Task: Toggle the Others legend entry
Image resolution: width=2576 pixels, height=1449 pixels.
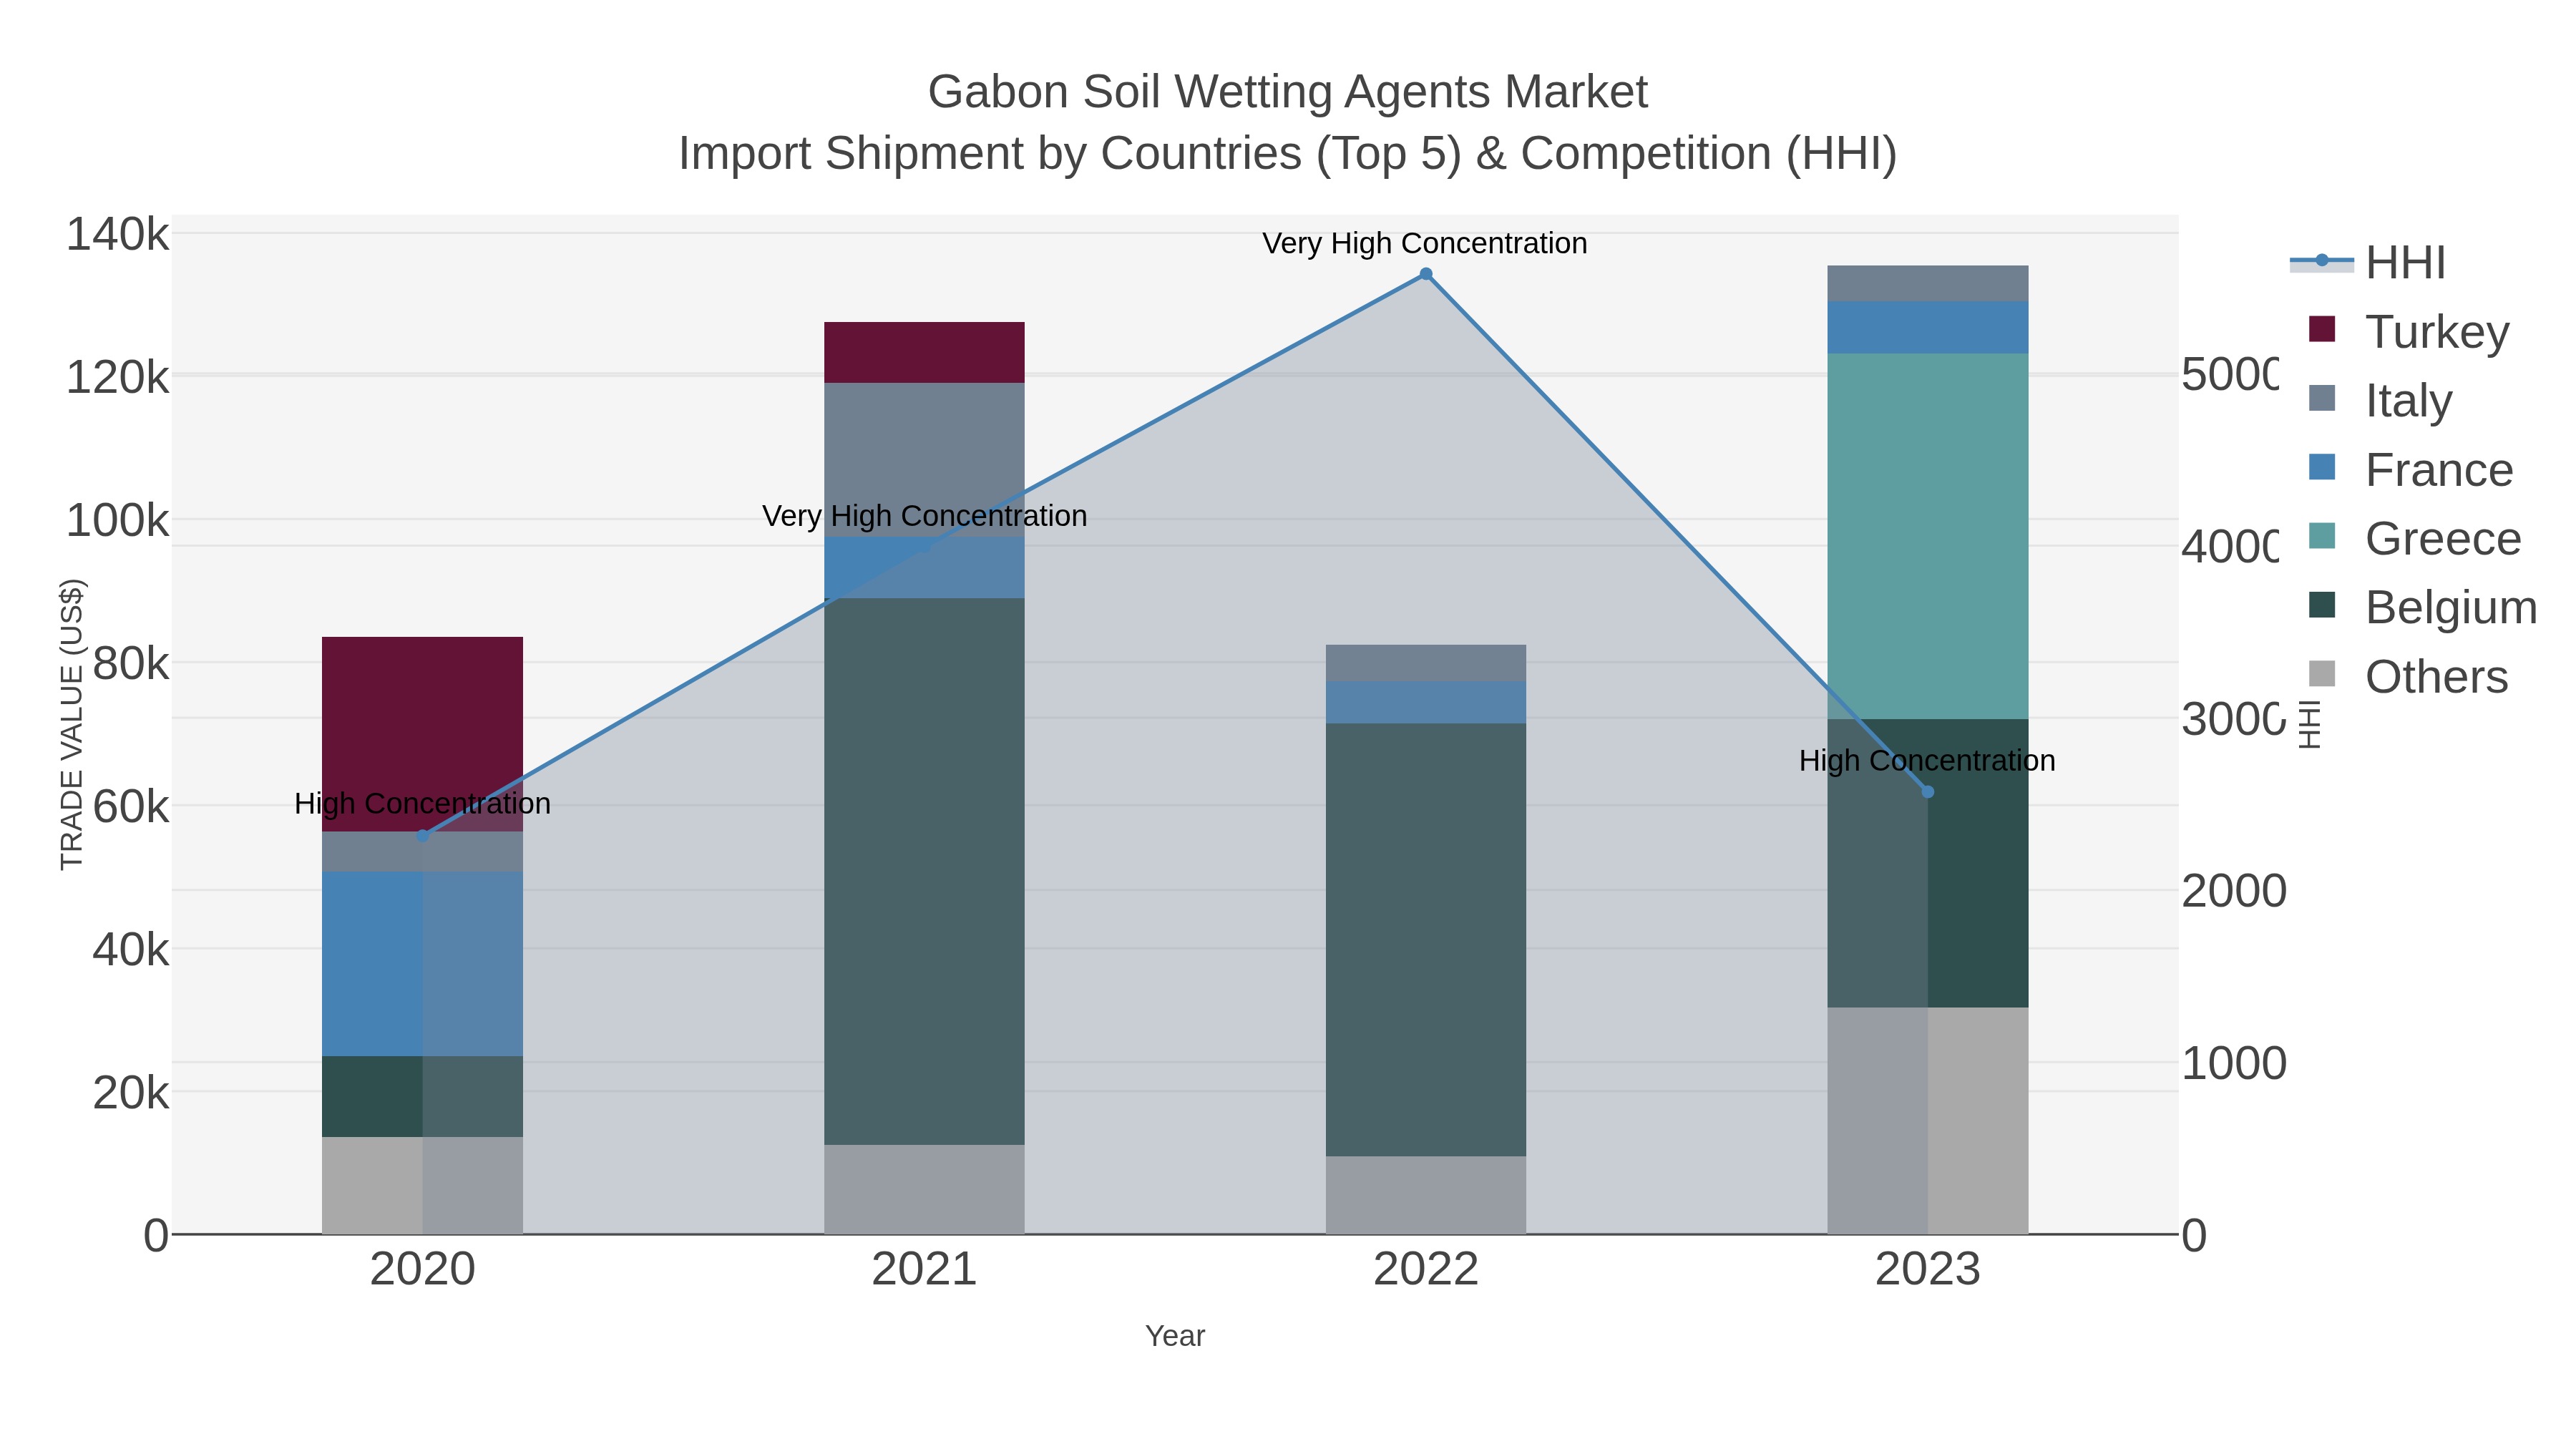Action: [2408, 677]
